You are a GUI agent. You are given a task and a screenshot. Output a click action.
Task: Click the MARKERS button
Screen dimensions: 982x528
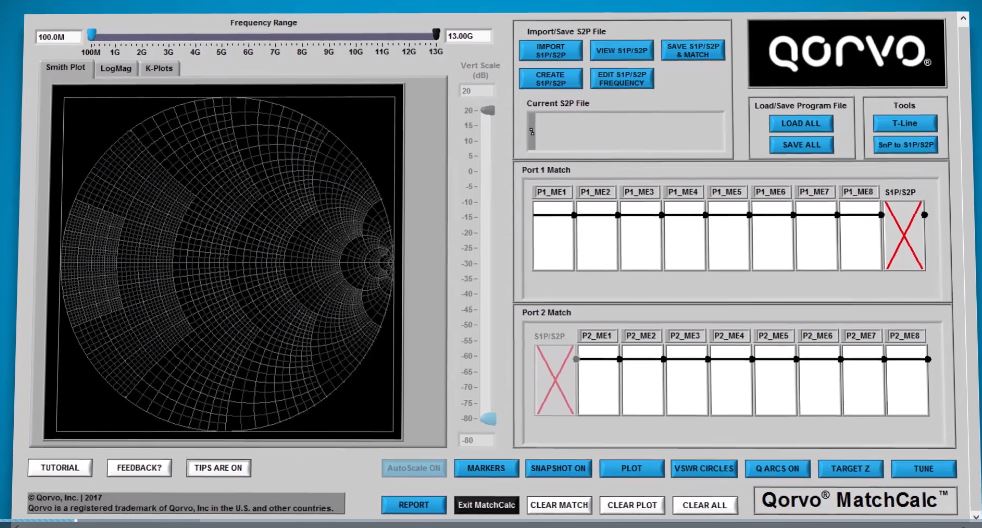pos(486,468)
